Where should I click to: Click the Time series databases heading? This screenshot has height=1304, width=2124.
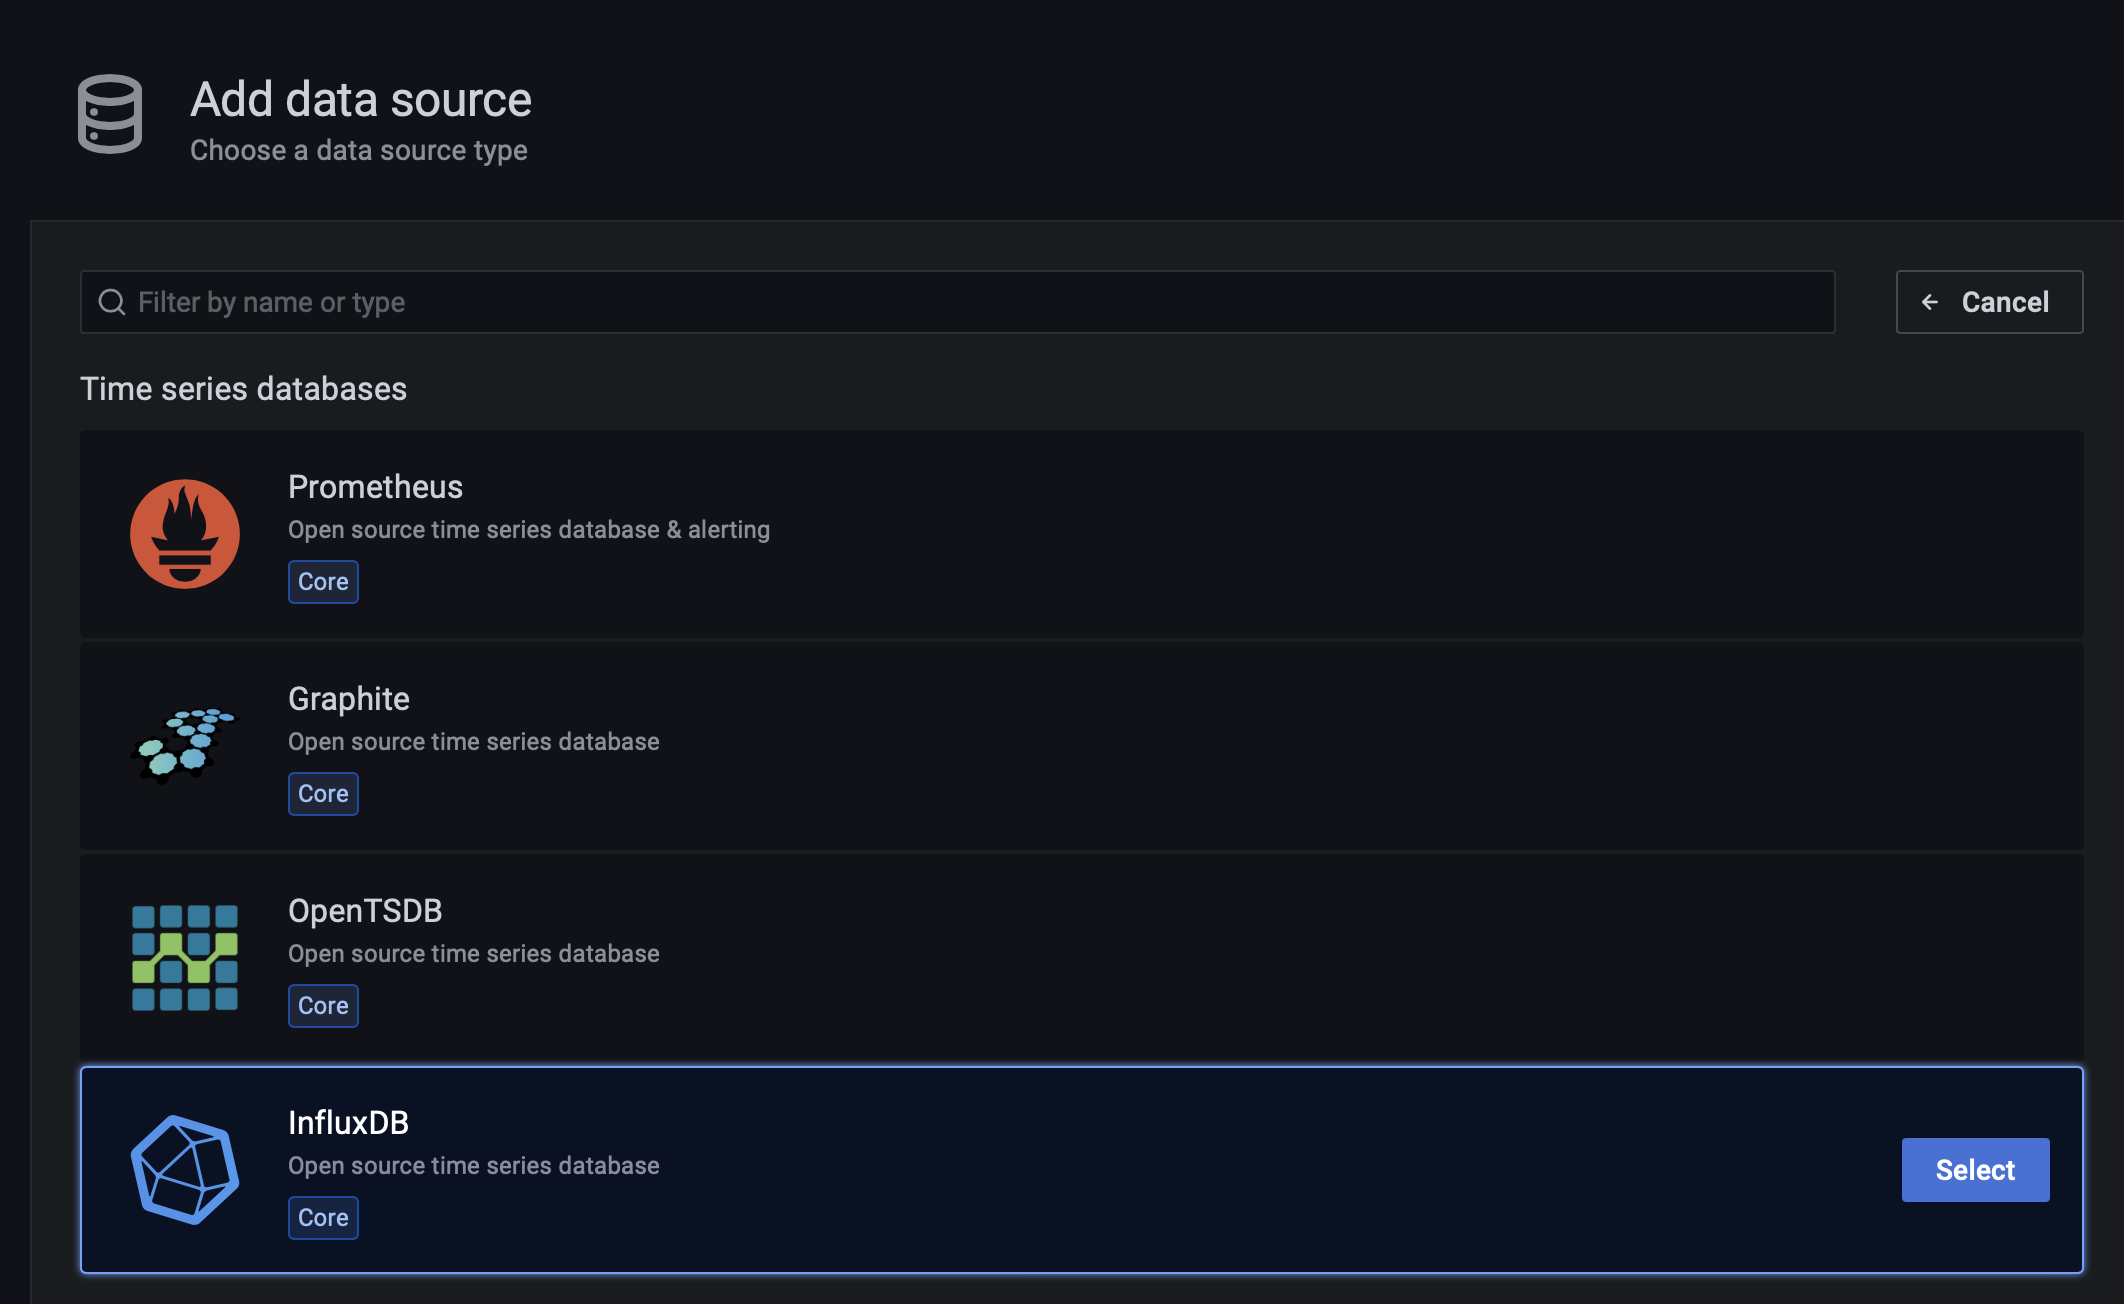[243, 389]
